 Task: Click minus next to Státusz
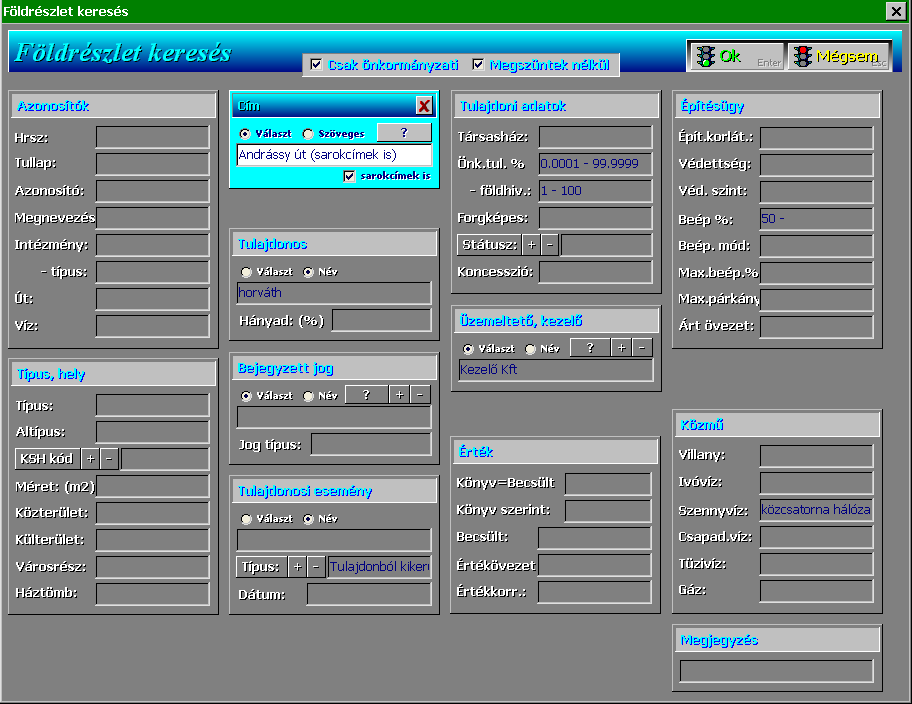550,245
